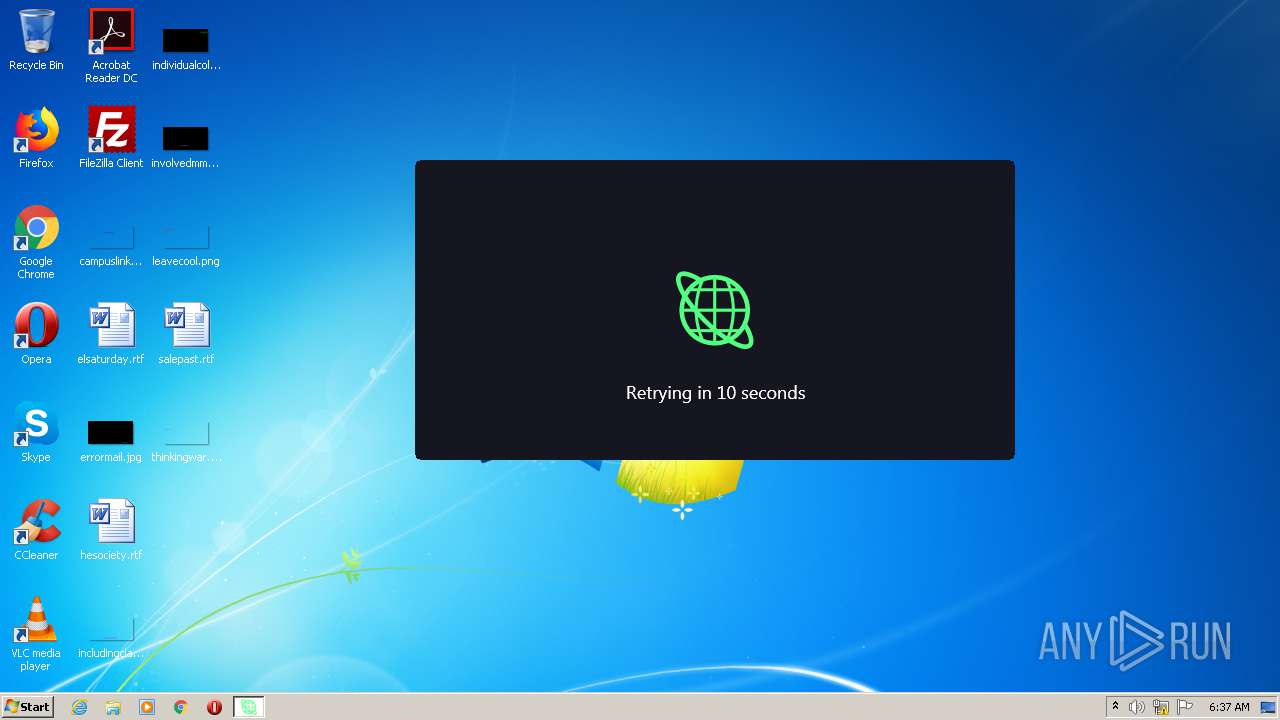Viewport: 1280px width, 720px height.
Task: Open the Start menu
Action: click(x=28, y=707)
